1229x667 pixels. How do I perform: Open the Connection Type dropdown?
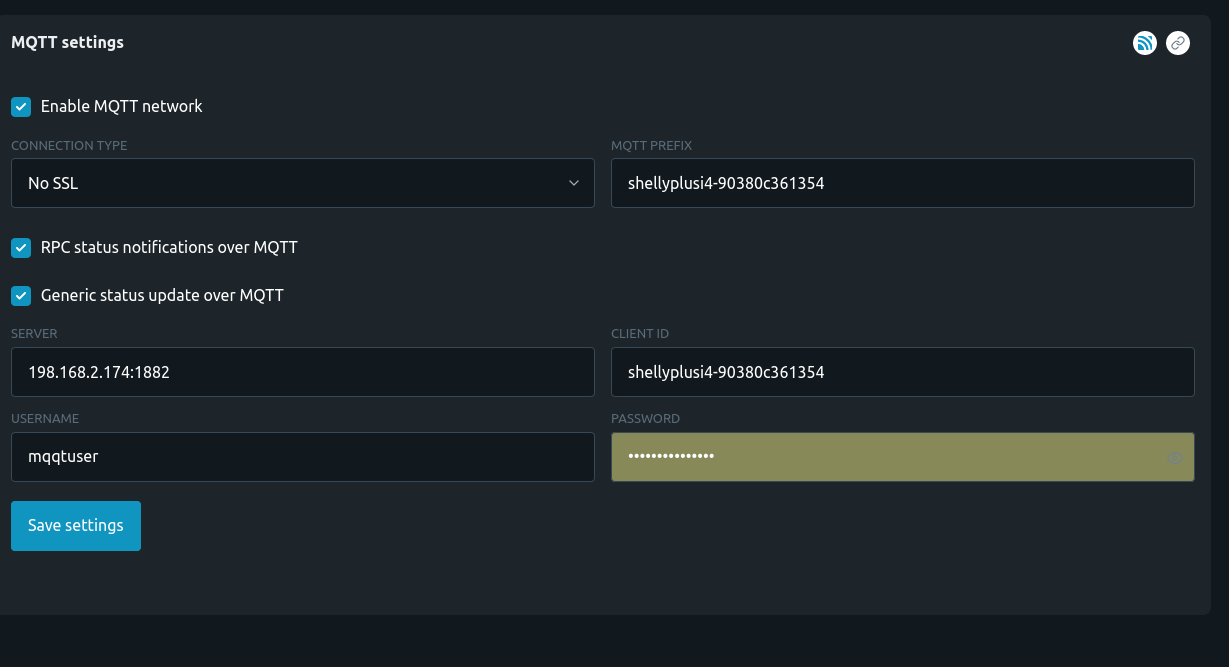[x=303, y=183]
